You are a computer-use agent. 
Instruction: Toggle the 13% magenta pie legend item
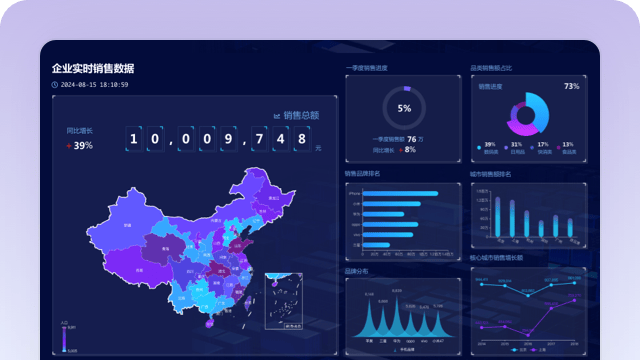(x=567, y=148)
